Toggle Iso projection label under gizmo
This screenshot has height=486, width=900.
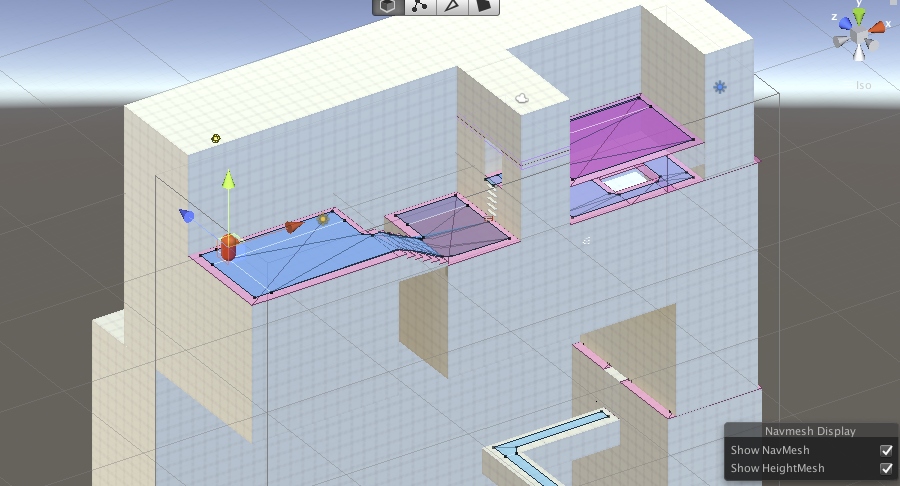pyautogui.click(x=863, y=85)
